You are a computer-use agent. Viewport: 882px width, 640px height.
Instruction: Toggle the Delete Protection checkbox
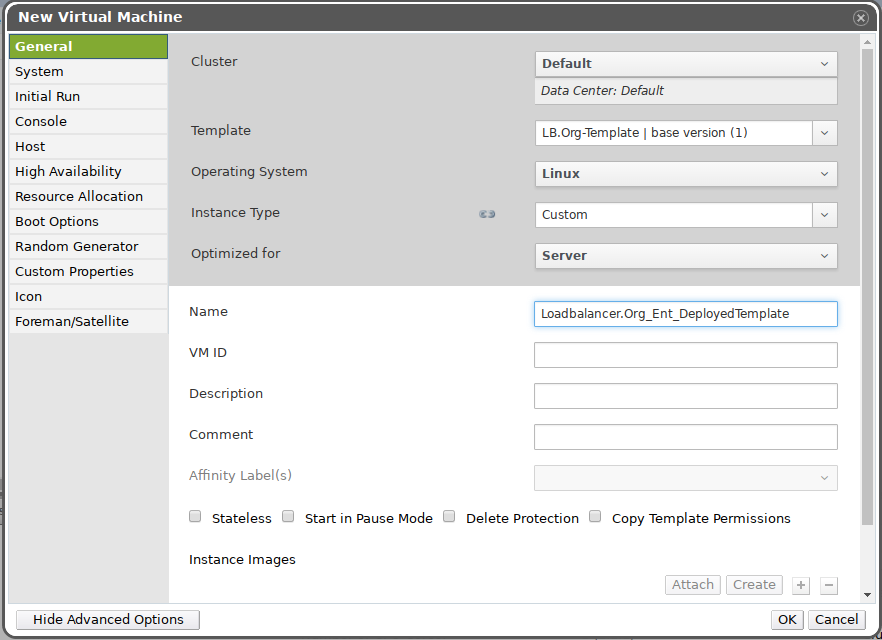pyautogui.click(x=449, y=517)
